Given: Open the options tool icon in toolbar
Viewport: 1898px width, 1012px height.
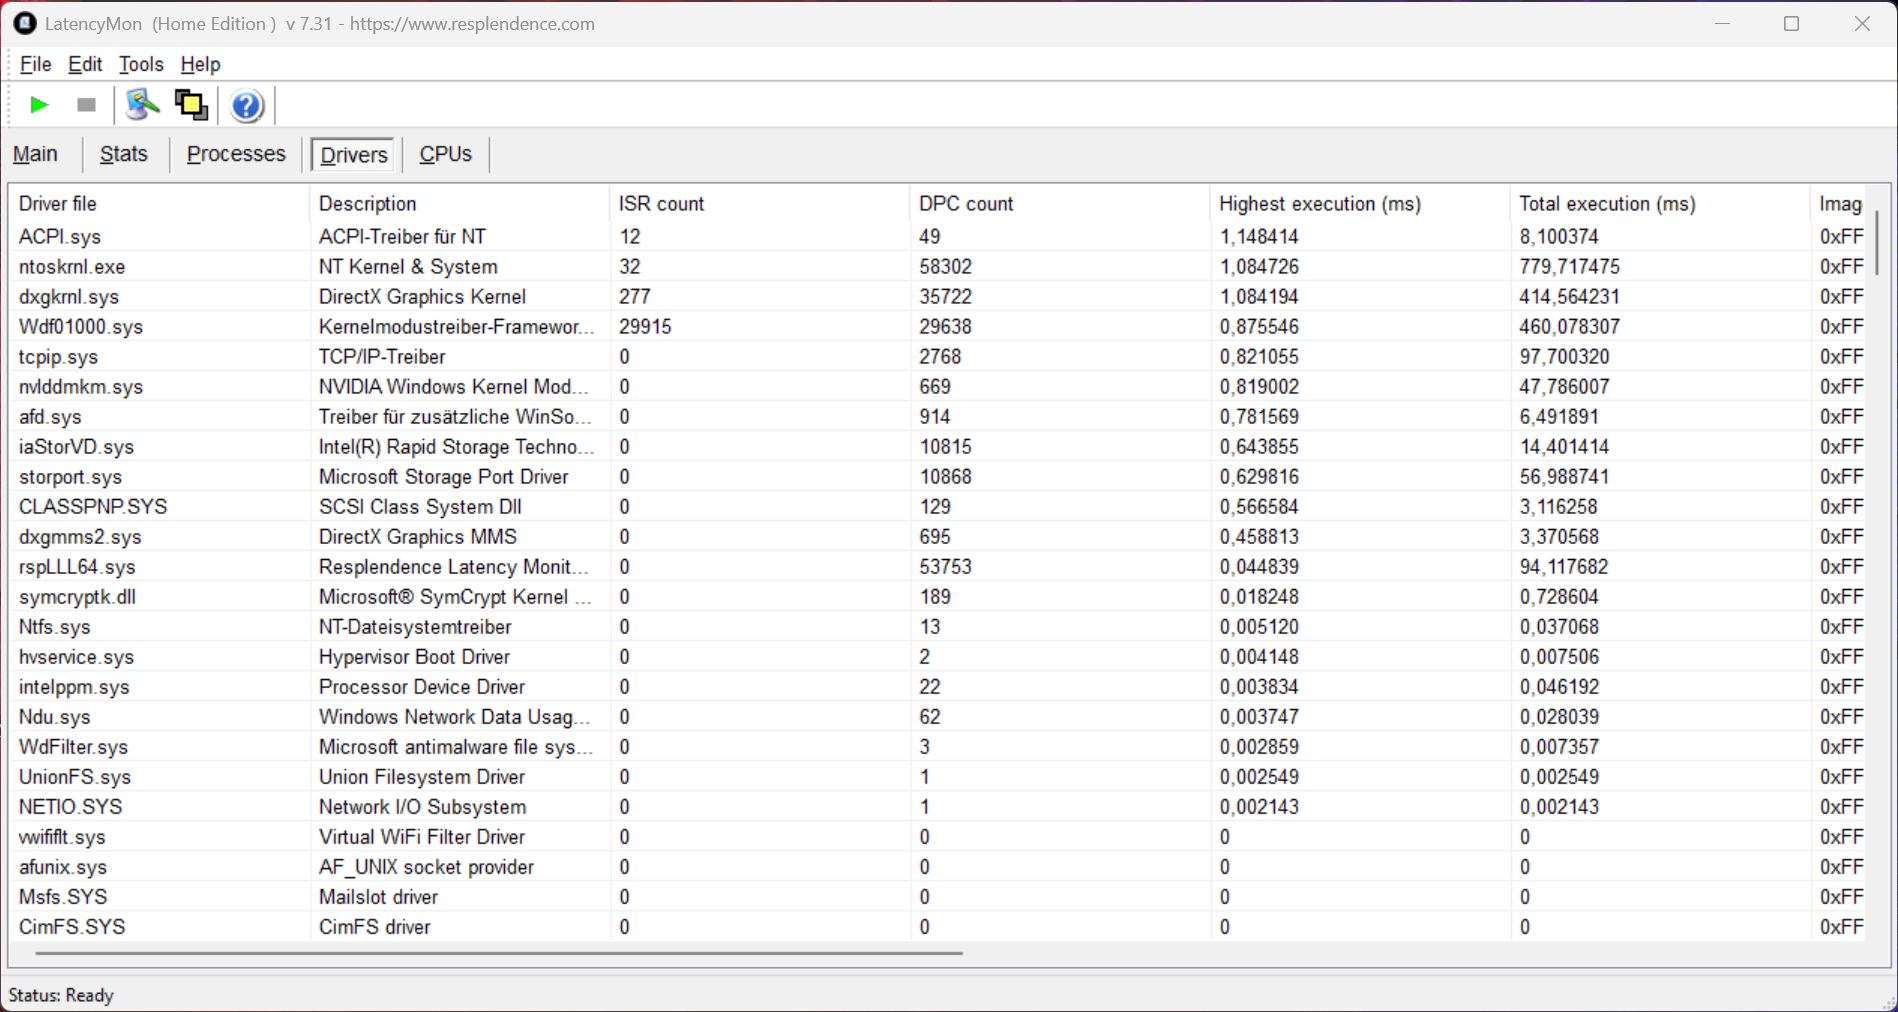Looking at the screenshot, I should [x=143, y=105].
